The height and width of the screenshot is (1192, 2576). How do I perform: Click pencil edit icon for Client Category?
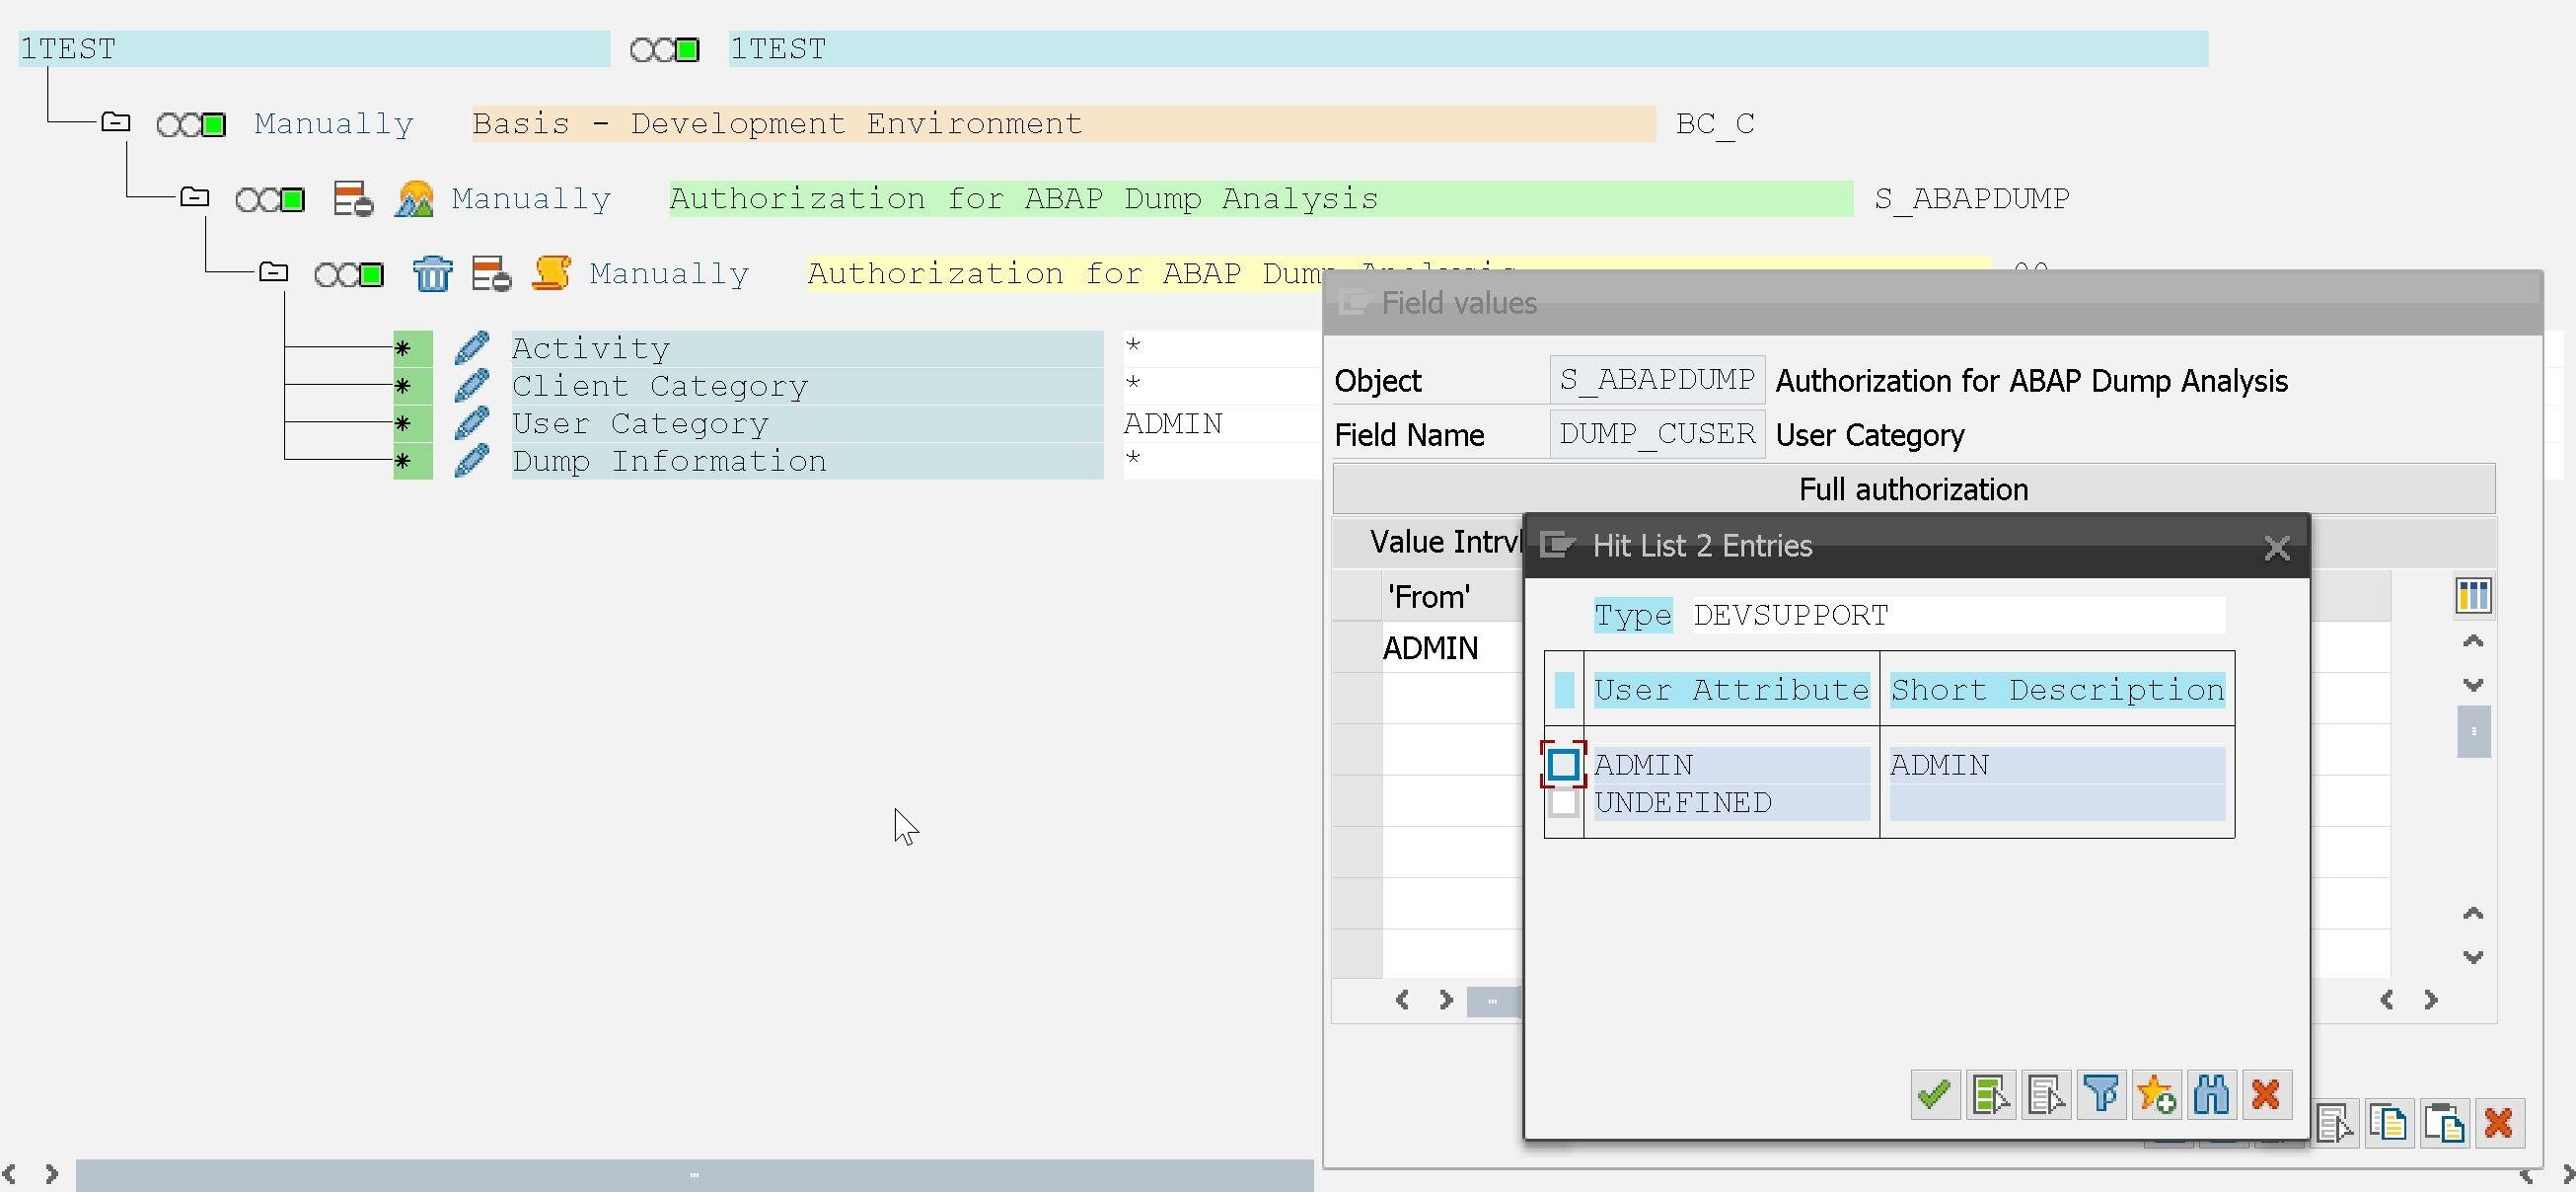pos(471,385)
